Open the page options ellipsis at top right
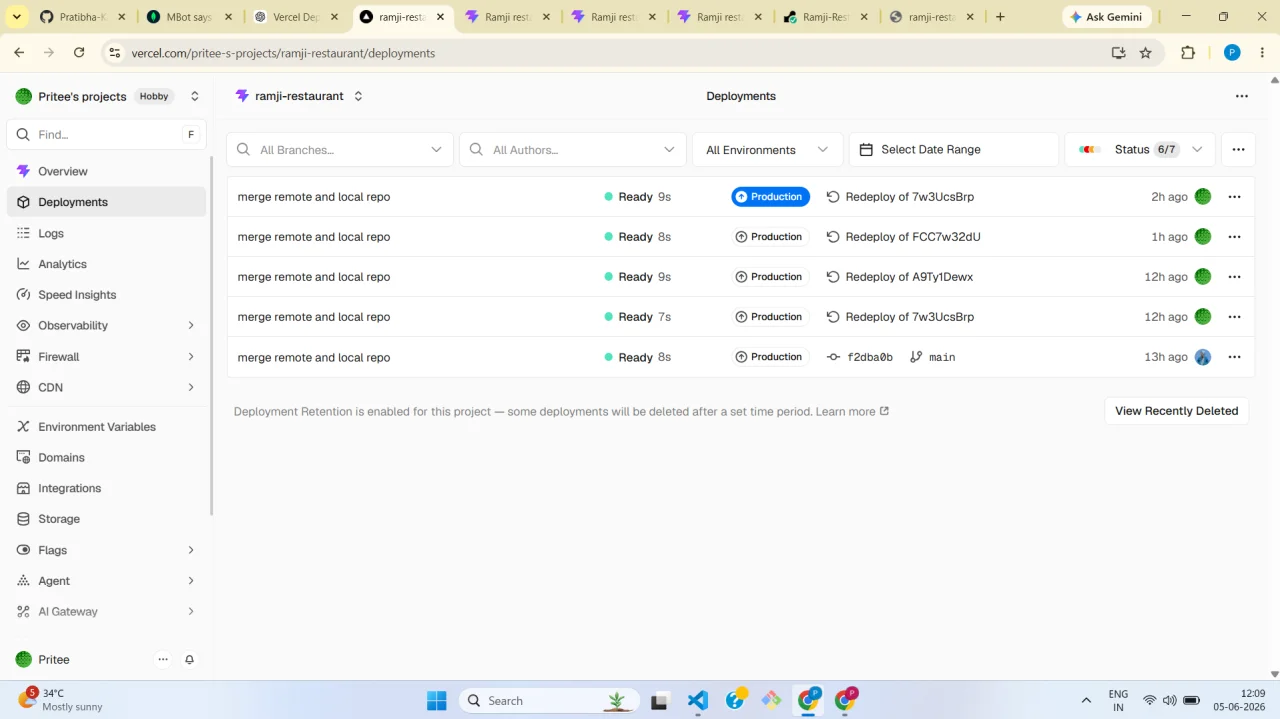 pyautogui.click(x=1242, y=96)
